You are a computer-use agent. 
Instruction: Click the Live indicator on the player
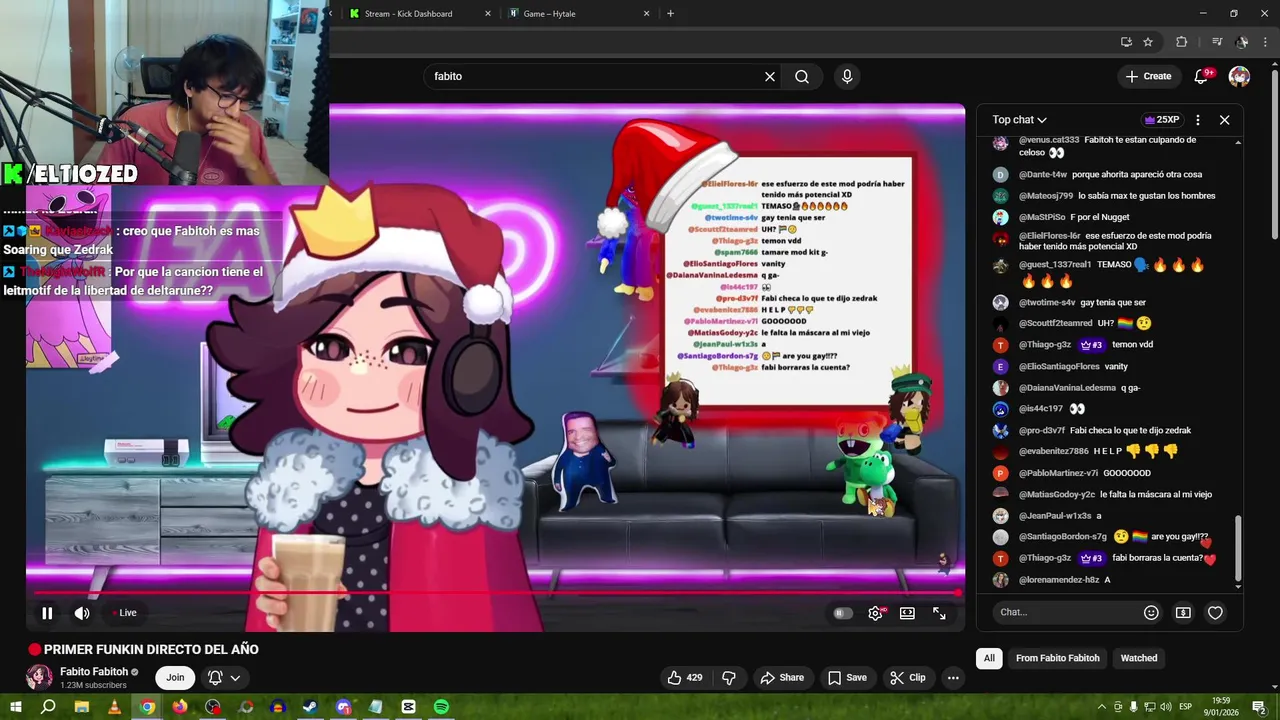(x=124, y=613)
